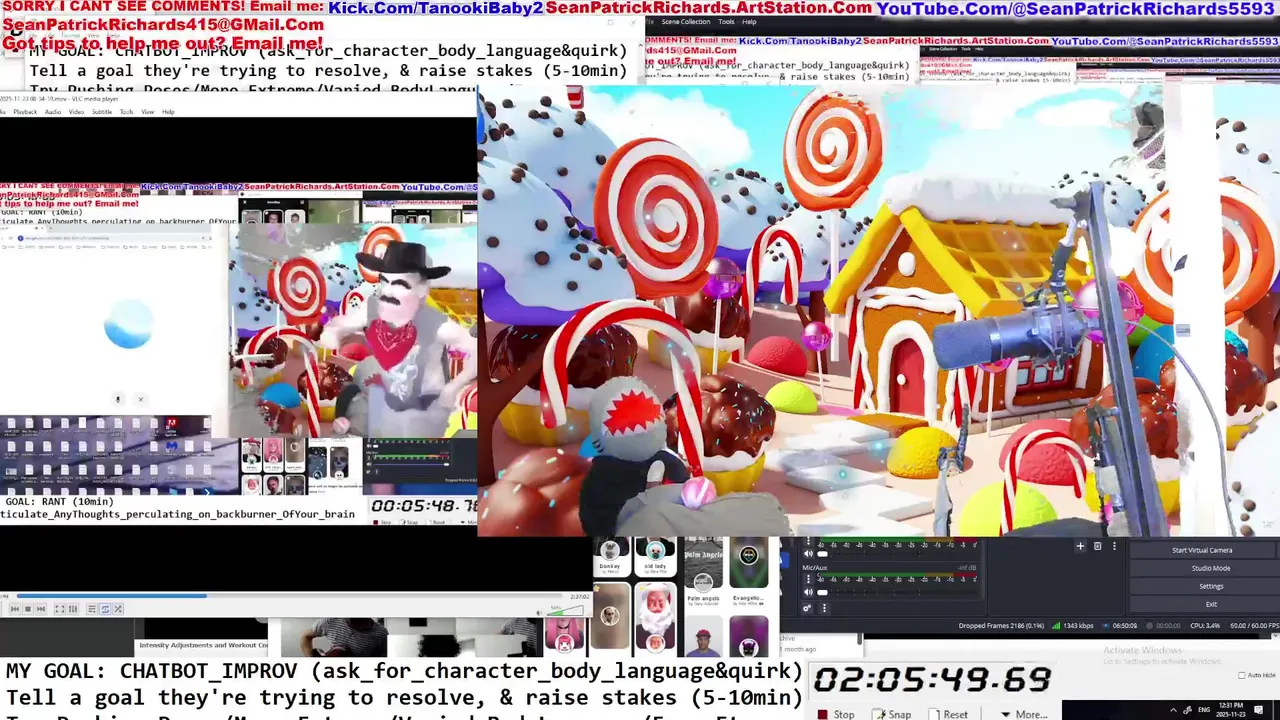Toggle VLC fullscreen icon
This screenshot has width=1280, height=720.
click(x=60, y=609)
